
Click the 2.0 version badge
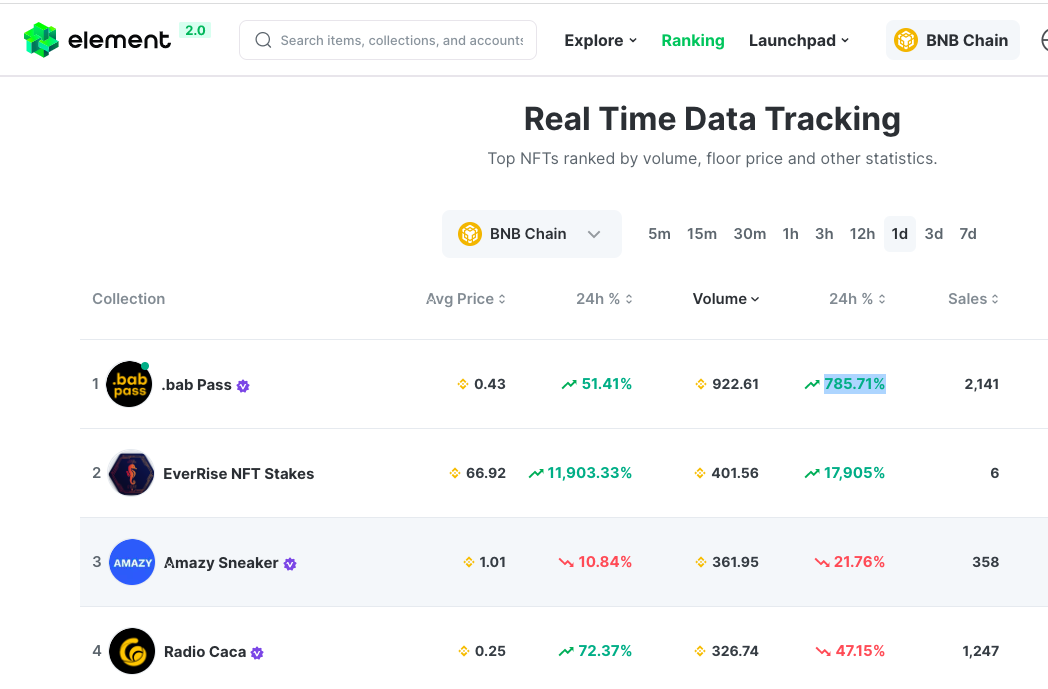195,30
